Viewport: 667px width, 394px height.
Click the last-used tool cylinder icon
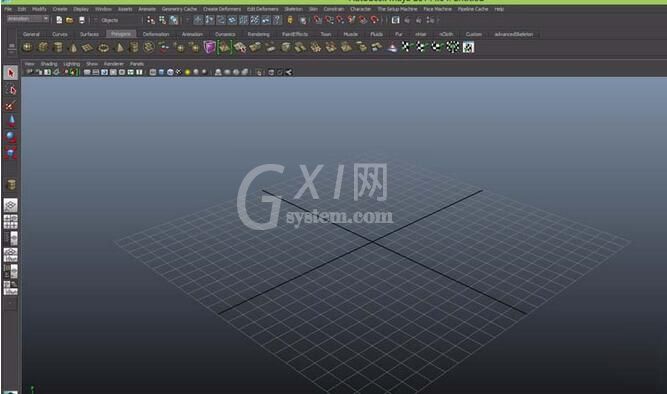coord(11,184)
